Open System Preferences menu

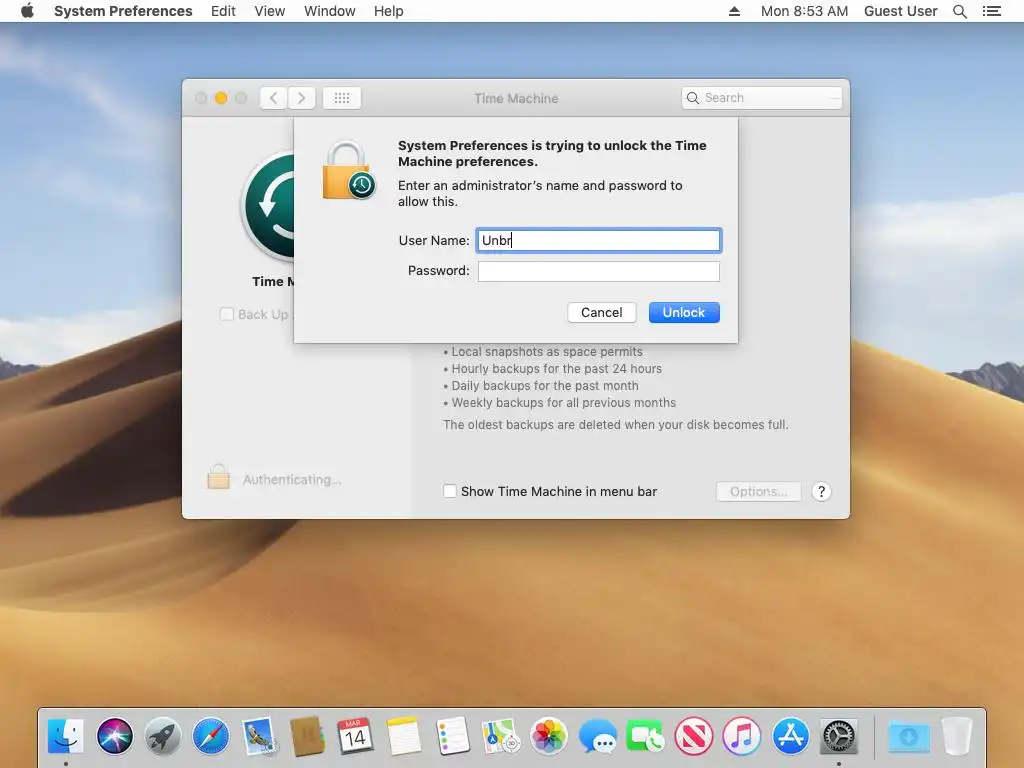123,11
